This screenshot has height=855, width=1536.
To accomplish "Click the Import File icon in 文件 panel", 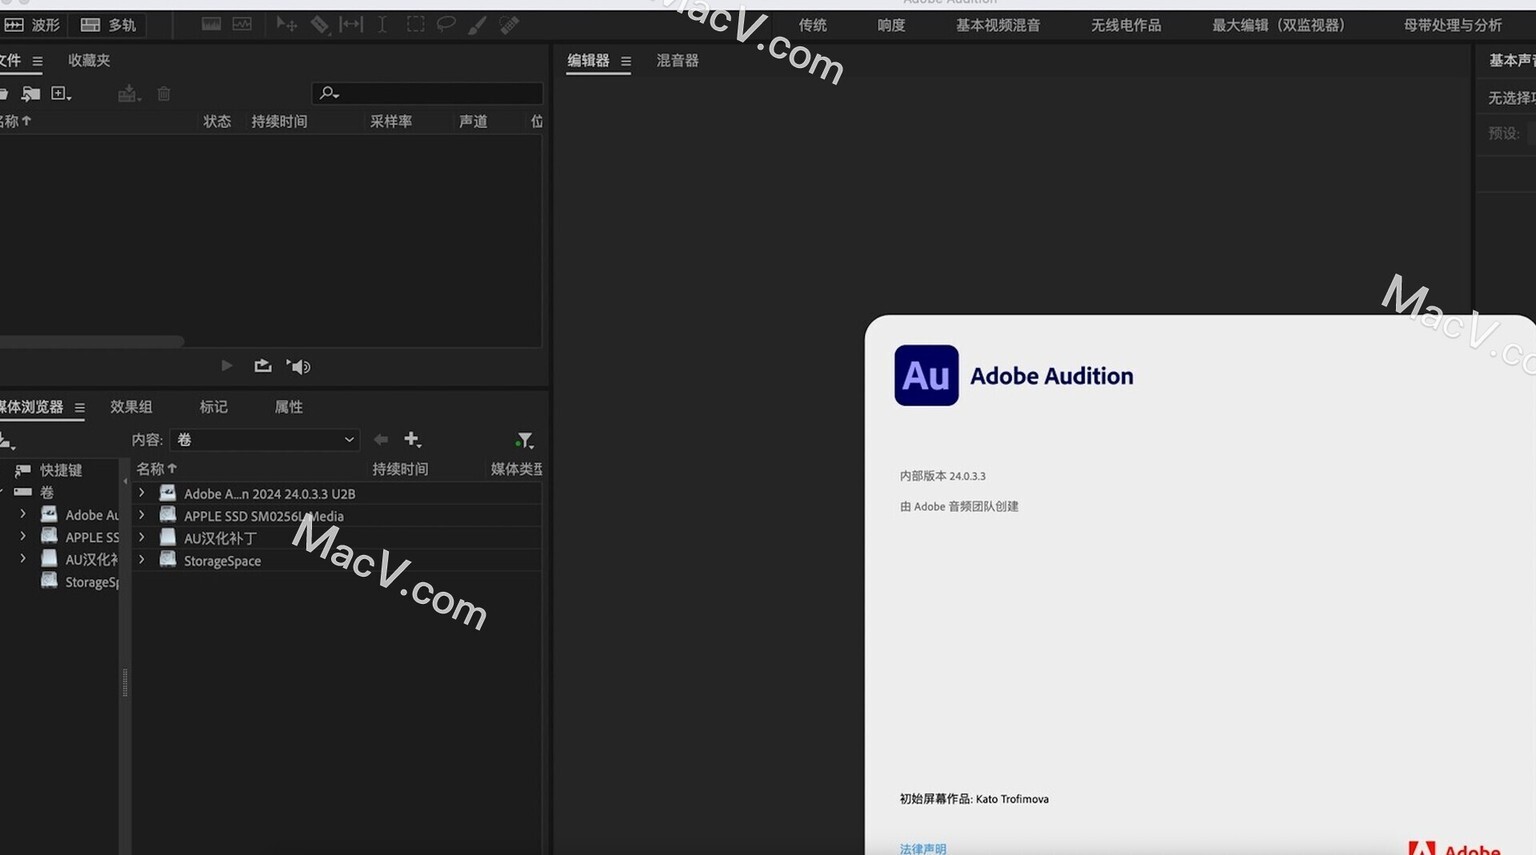I will [x=31, y=93].
